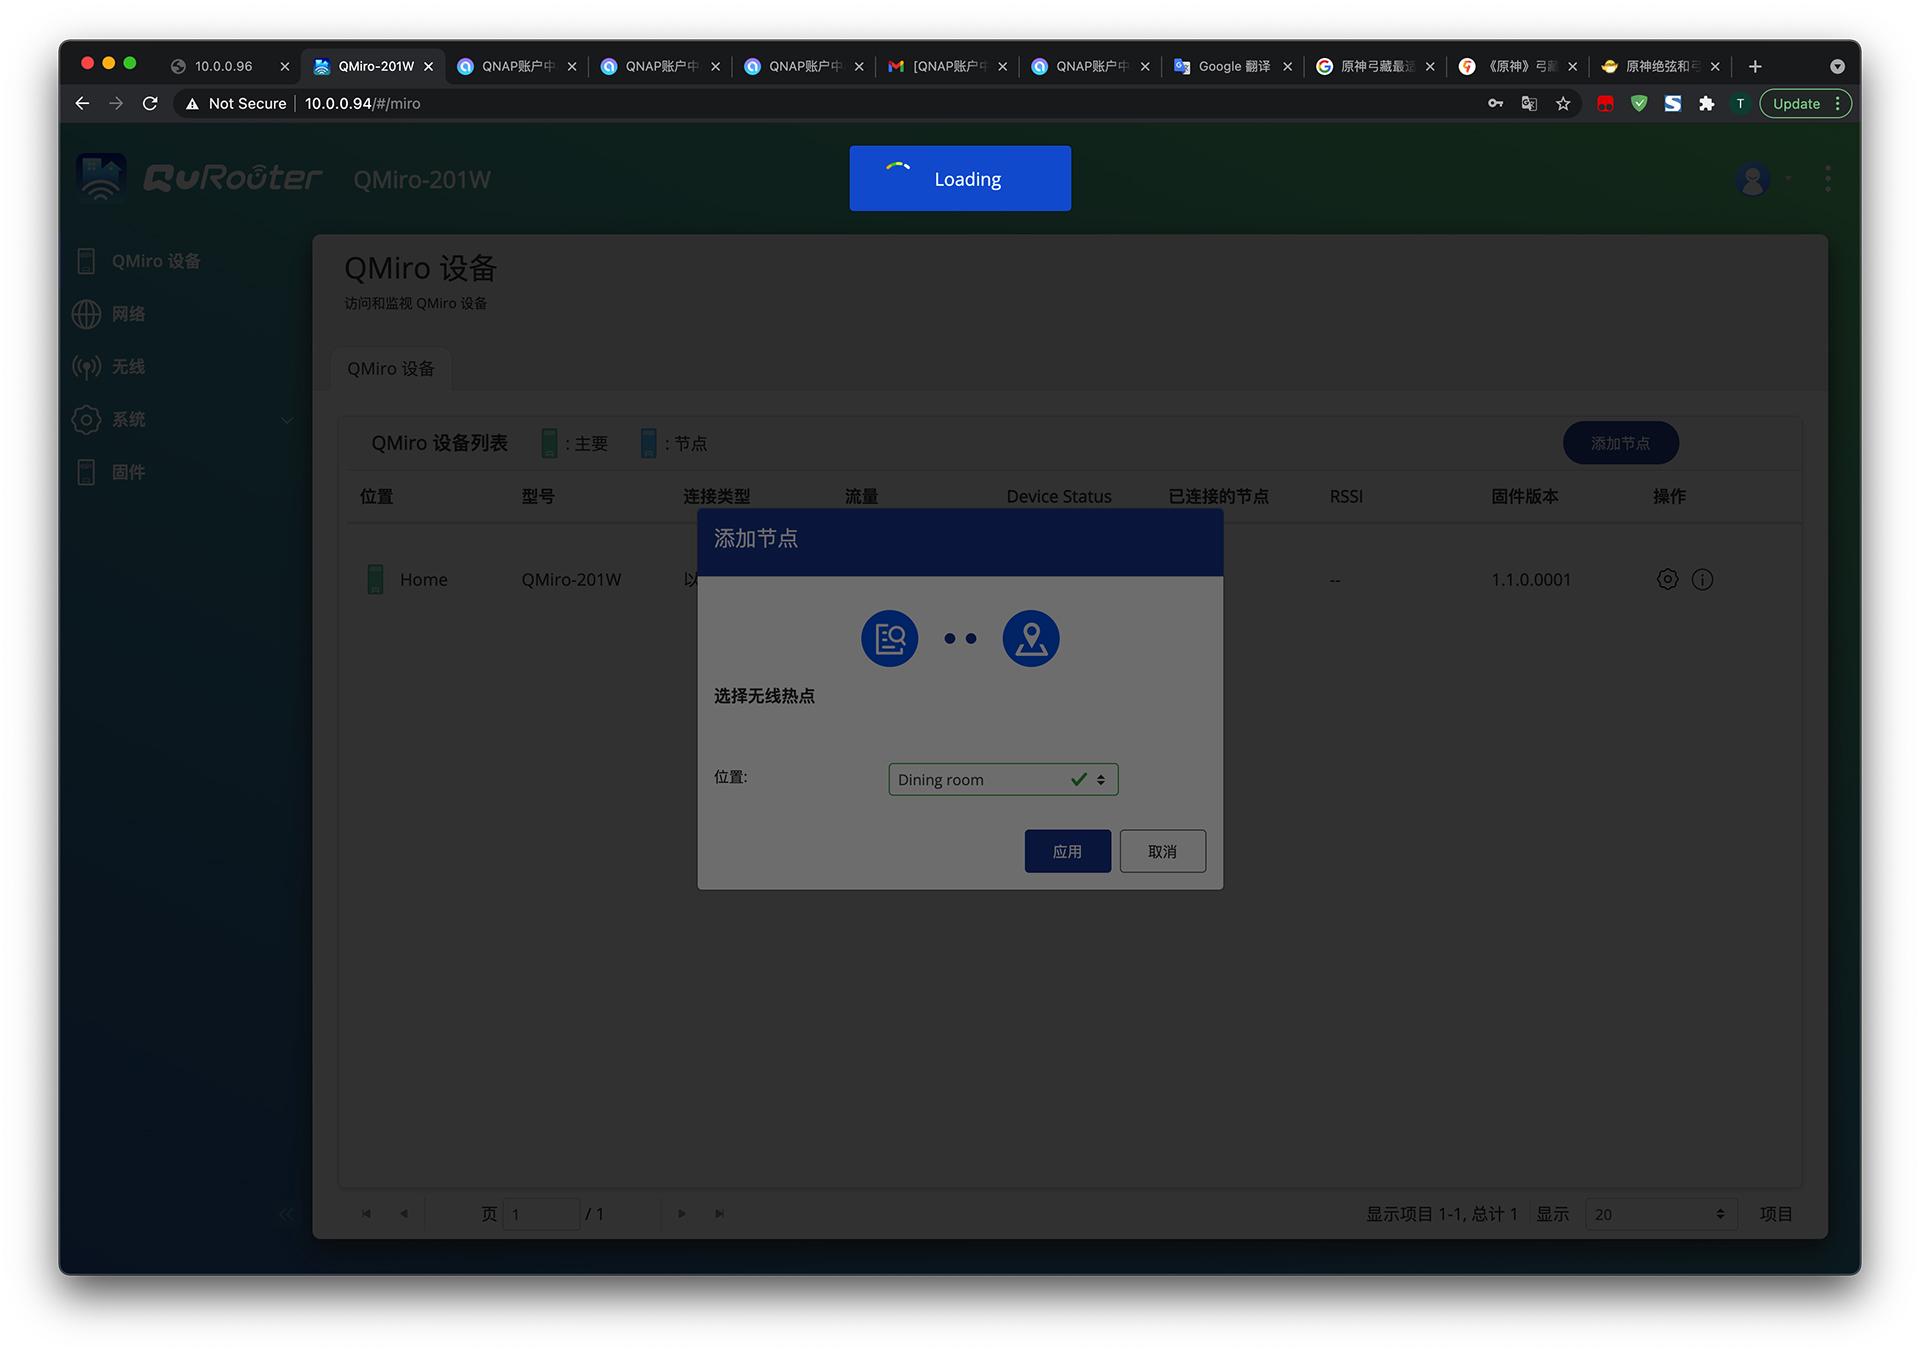Image resolution: width=1920 pixels, height=1353 pixels.
Task: Click the page number input field
Action: click(541, 1213)
